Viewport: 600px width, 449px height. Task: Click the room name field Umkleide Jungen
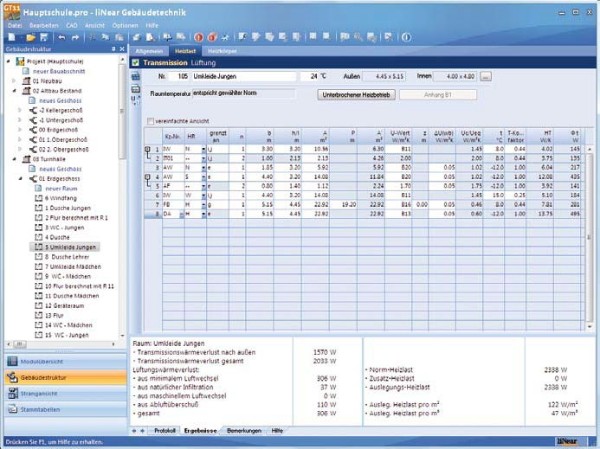[244, 76]
